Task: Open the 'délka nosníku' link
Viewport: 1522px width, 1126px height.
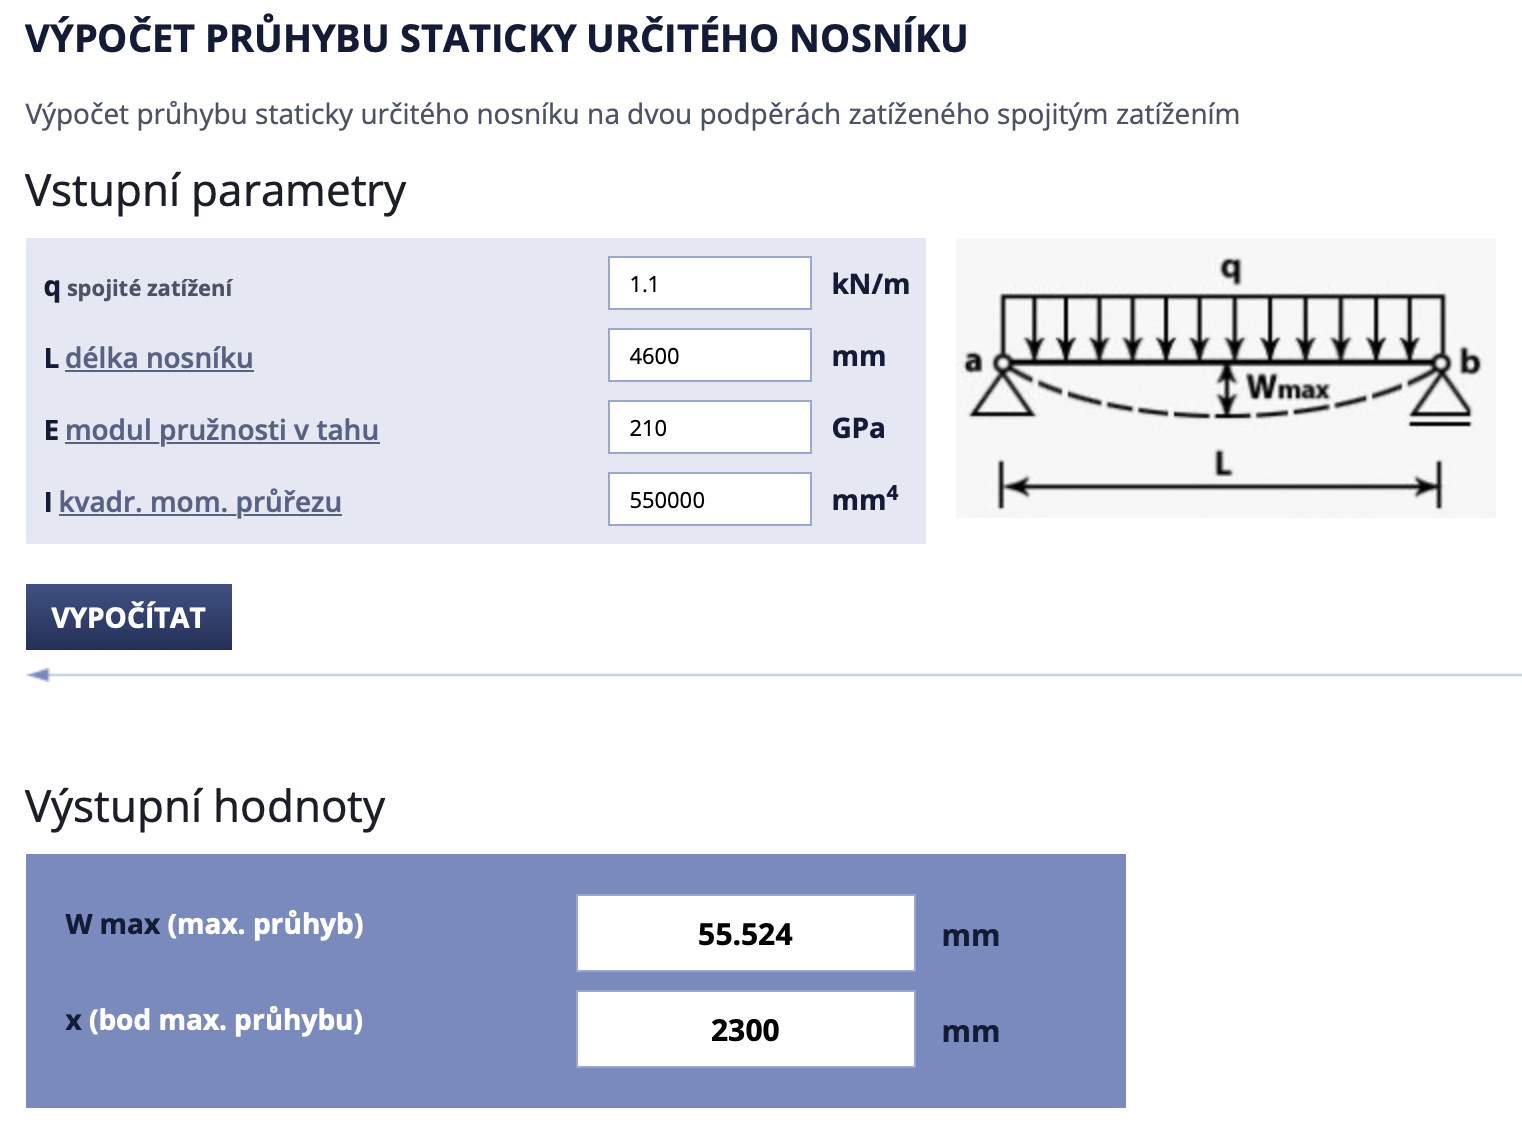Action: click(159, 358)
